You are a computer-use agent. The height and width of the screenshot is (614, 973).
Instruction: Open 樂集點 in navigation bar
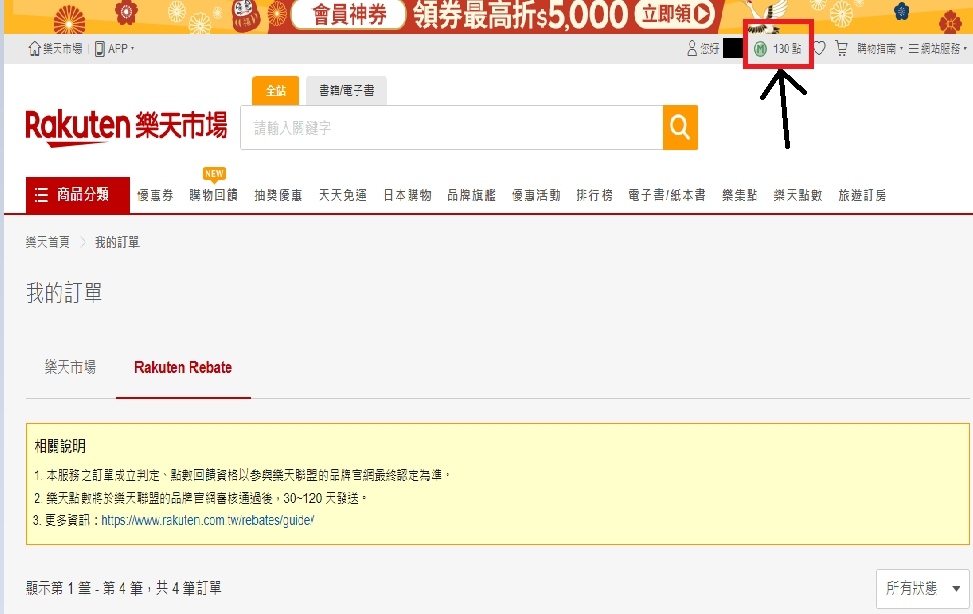[x=740, y=196]
